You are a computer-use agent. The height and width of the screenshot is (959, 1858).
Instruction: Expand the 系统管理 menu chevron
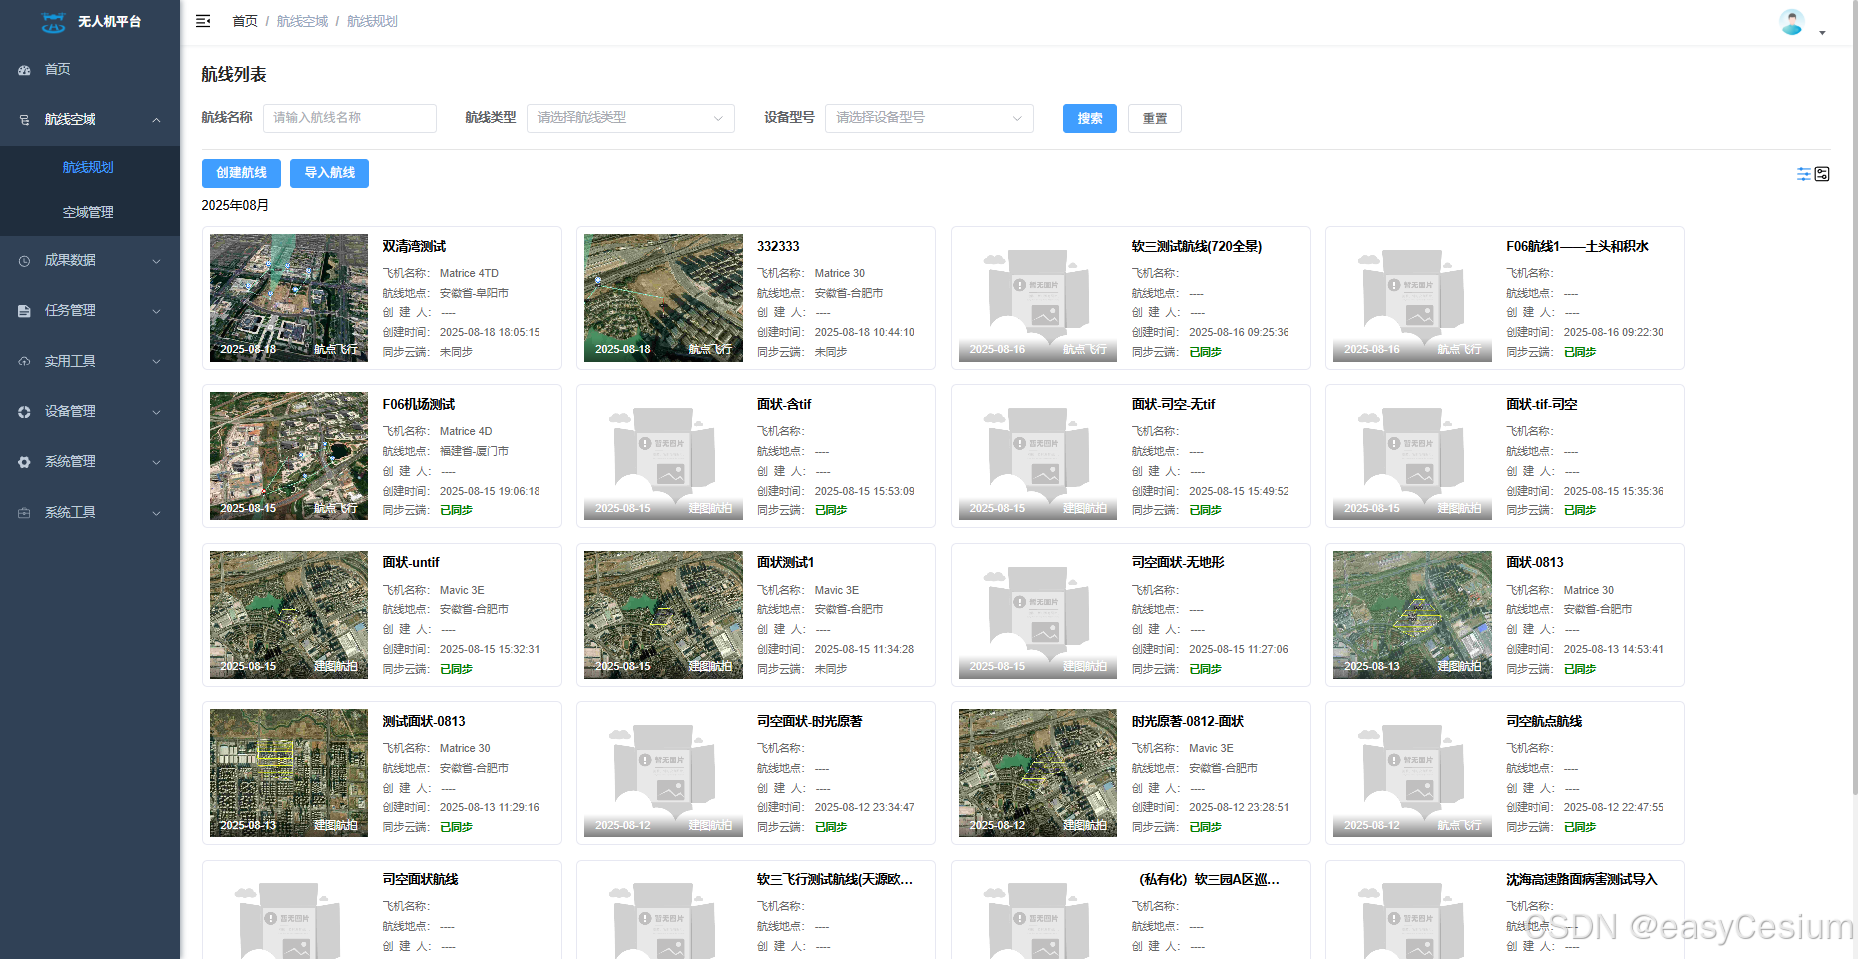[x=156, y=462]
